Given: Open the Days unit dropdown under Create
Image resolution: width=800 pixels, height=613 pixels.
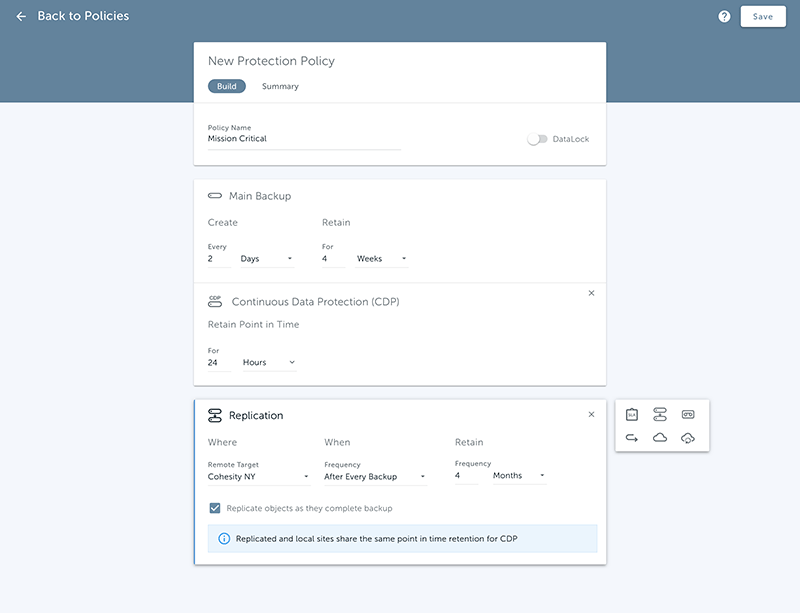Looking at the screenshot, I should pos(266,259).
